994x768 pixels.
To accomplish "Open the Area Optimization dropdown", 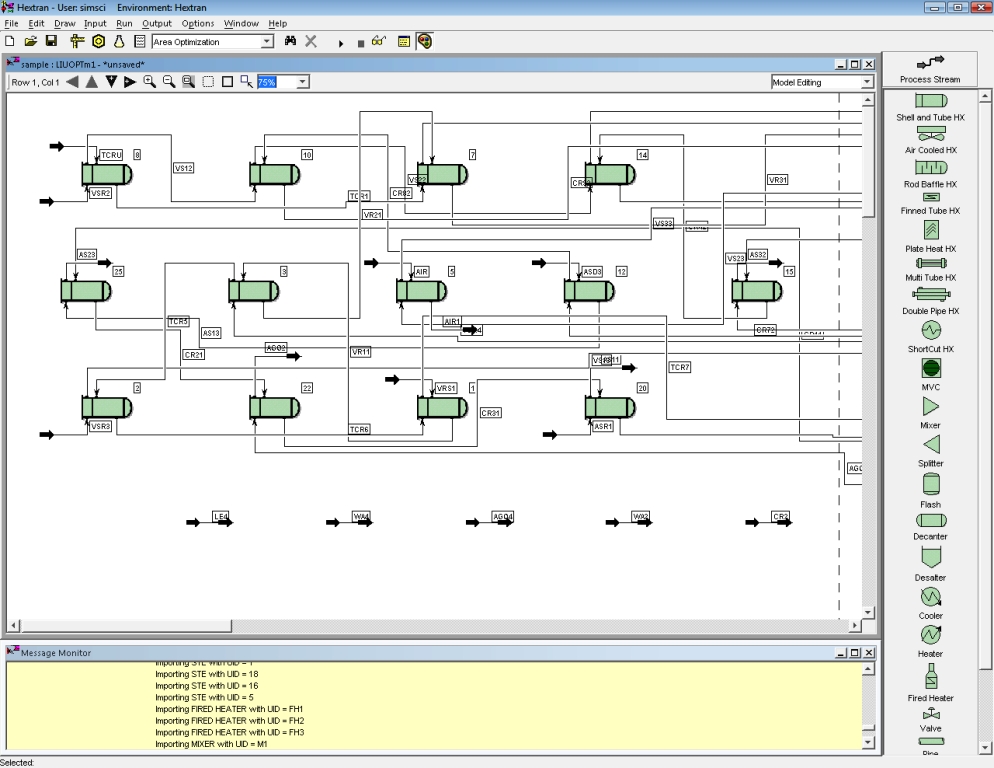I will [x=267, y=42].
